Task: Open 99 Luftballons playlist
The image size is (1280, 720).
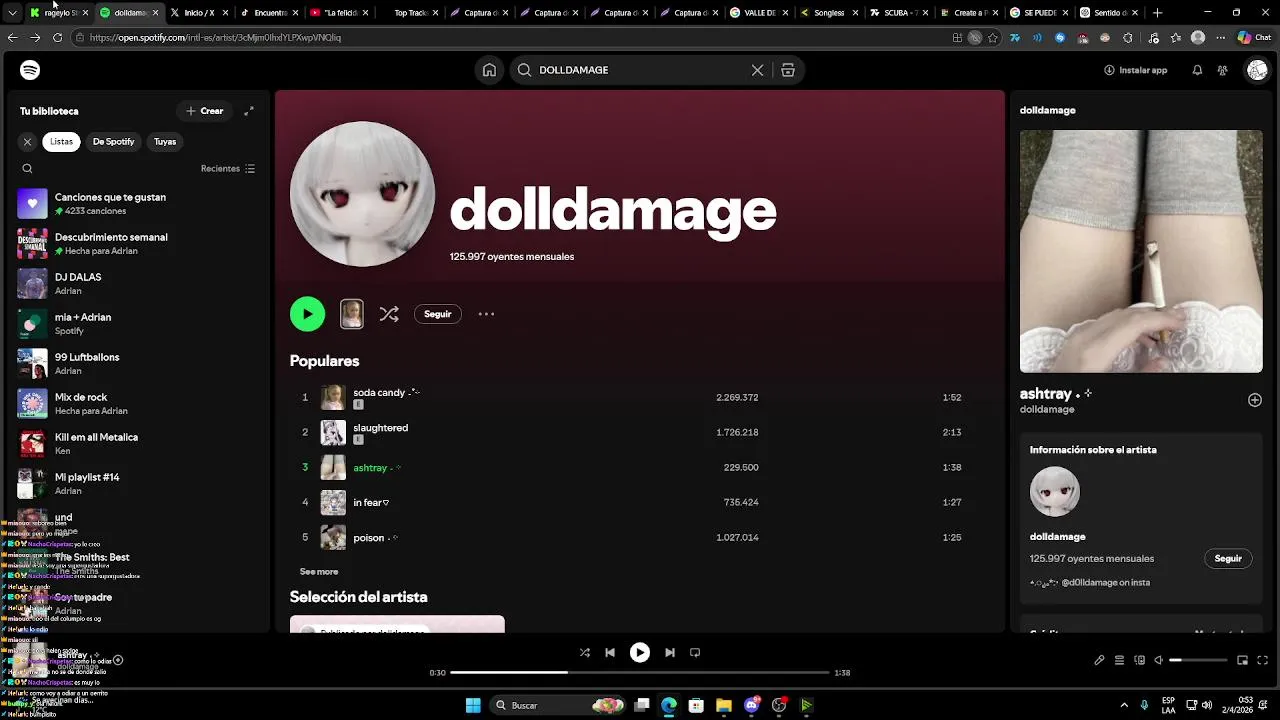Action: (138, 364)
